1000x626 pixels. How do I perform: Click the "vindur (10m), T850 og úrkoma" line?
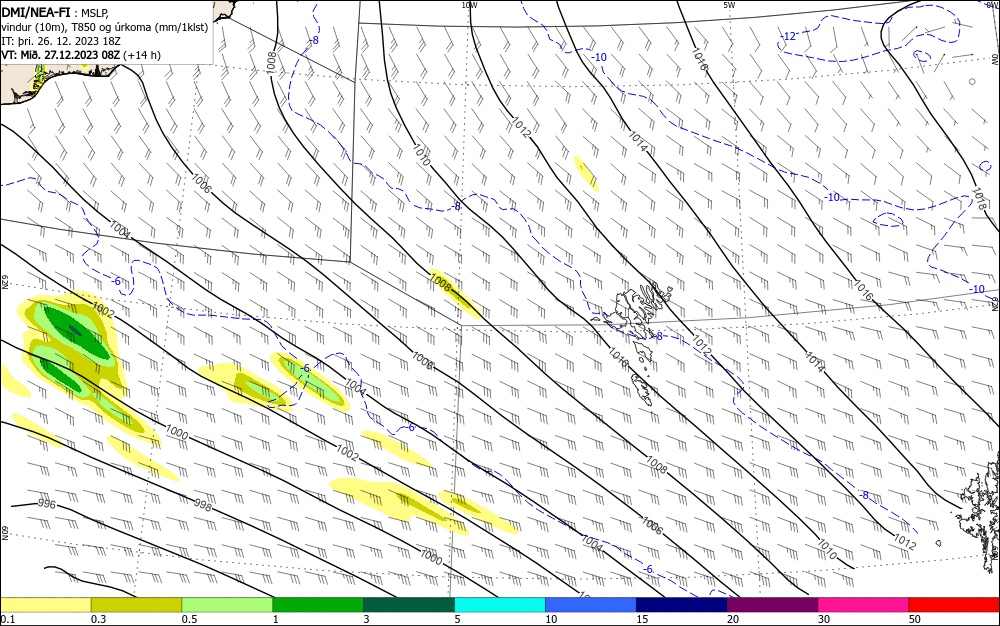coord(105,27)
